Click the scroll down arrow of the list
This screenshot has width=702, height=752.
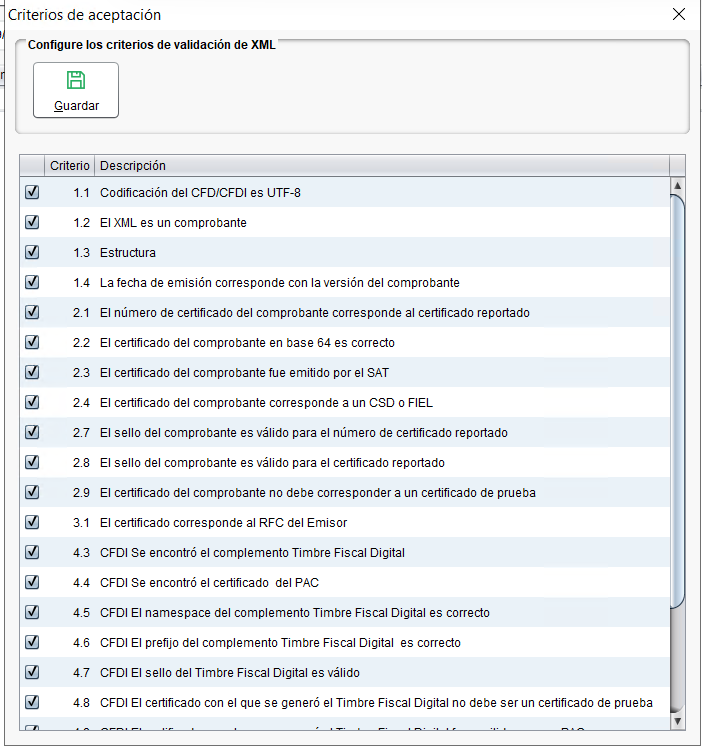(677, 720)
